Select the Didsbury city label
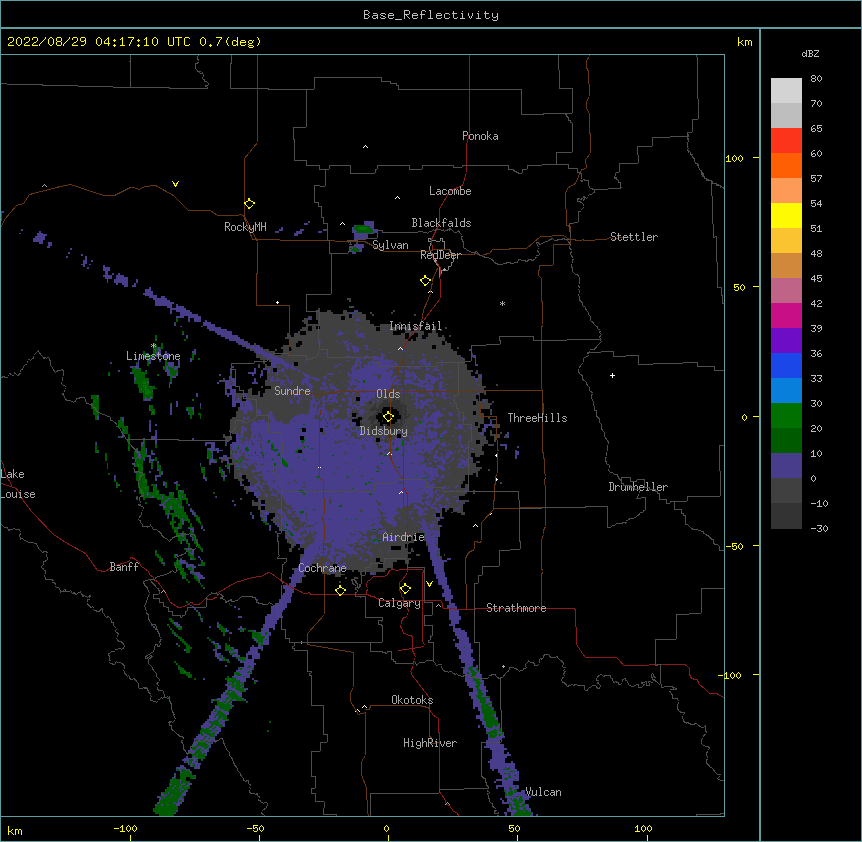 click(x=384, y=431)
